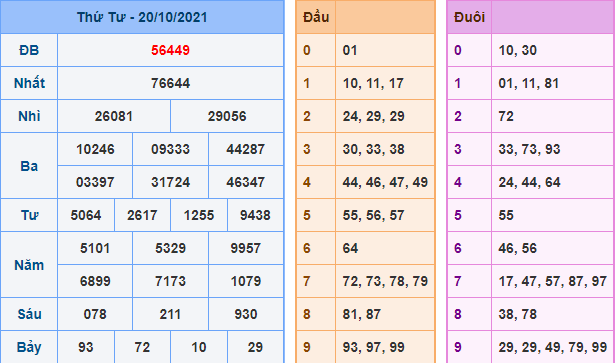Select the Sáu number 078
Image resolution: width=615 pixels, height=363 pixels.
[x=95, y=314]
